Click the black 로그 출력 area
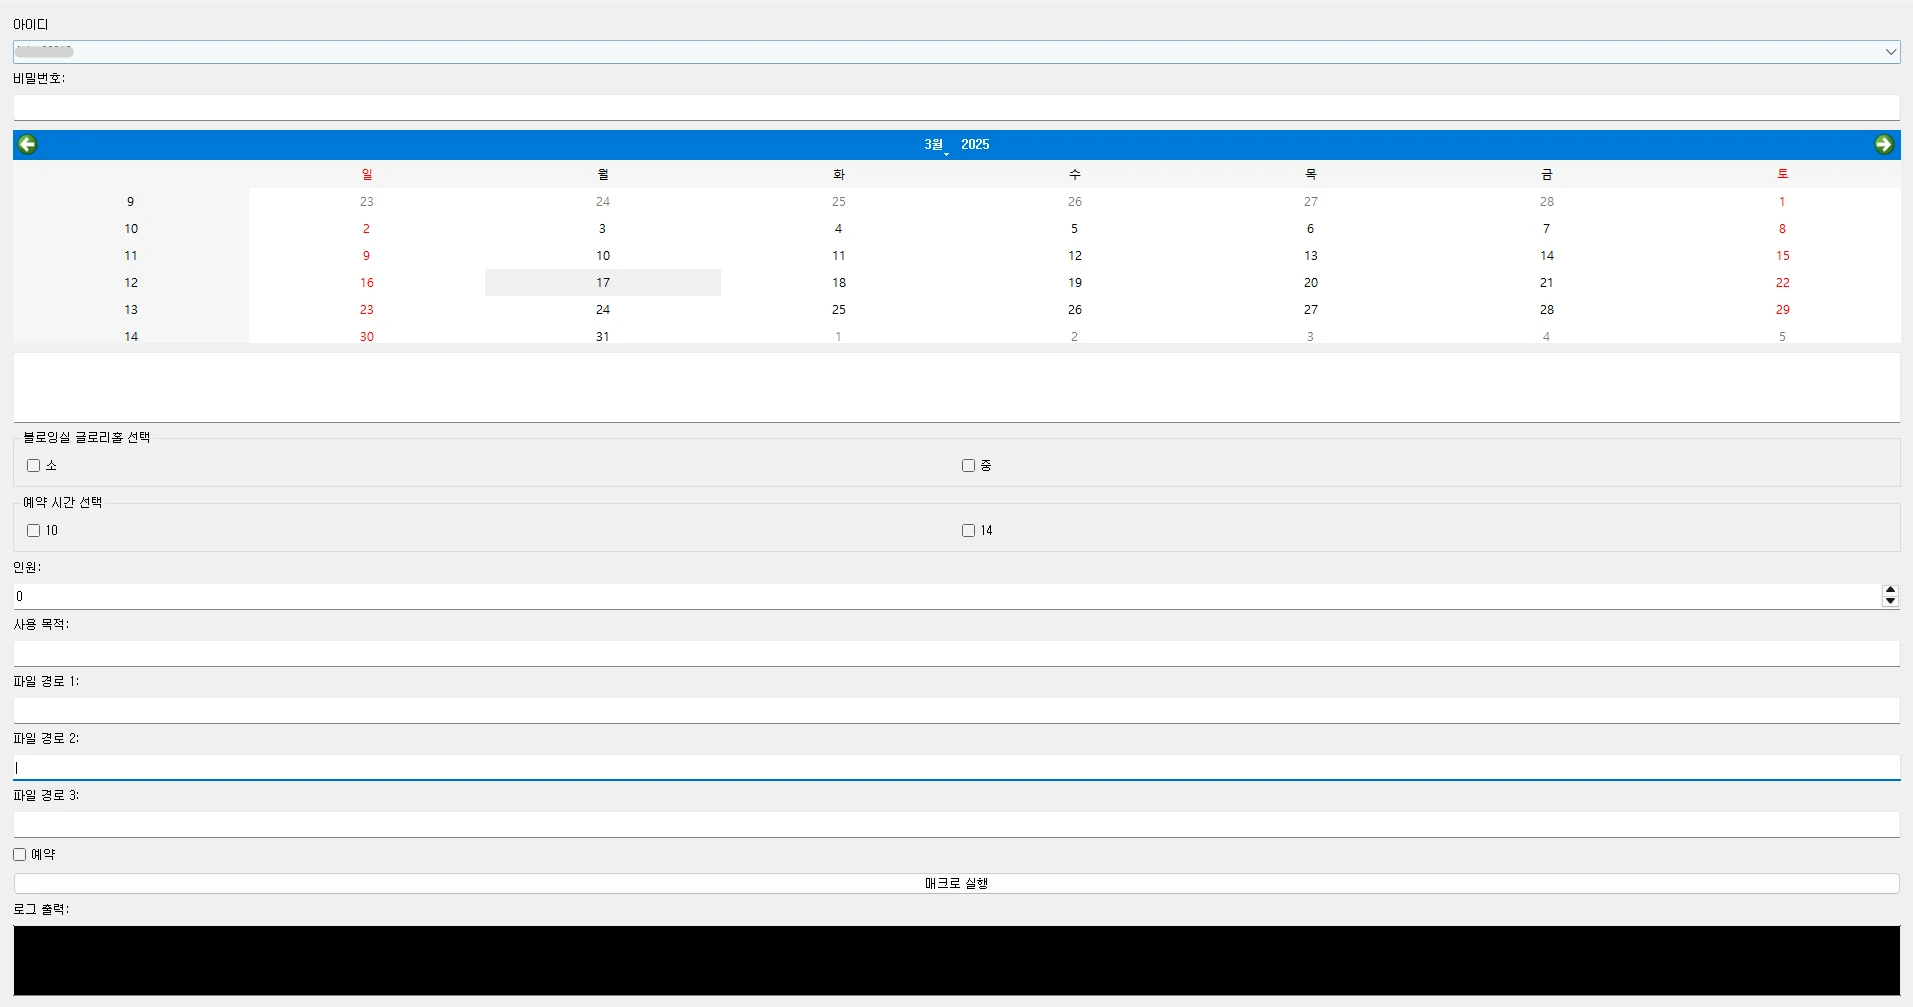Image resolution: width=1913 pixels, height=1007 pixels. click(956, 960)
